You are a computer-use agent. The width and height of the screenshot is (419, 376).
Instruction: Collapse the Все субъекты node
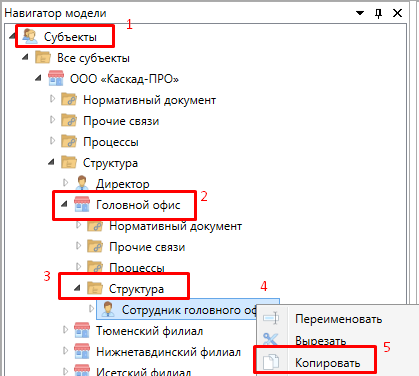tap(25, 57)
